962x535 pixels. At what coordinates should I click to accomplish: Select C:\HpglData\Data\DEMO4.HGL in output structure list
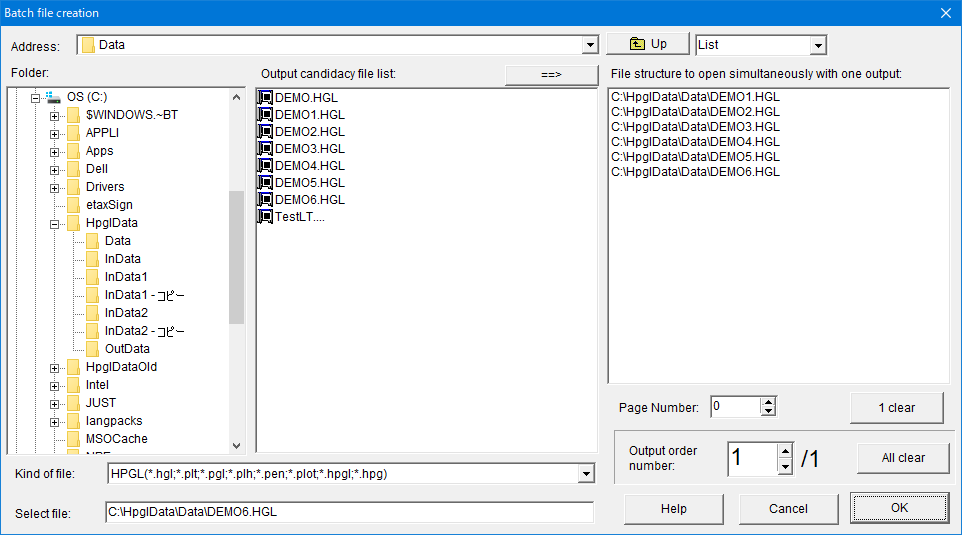click(x=695, y=142)
